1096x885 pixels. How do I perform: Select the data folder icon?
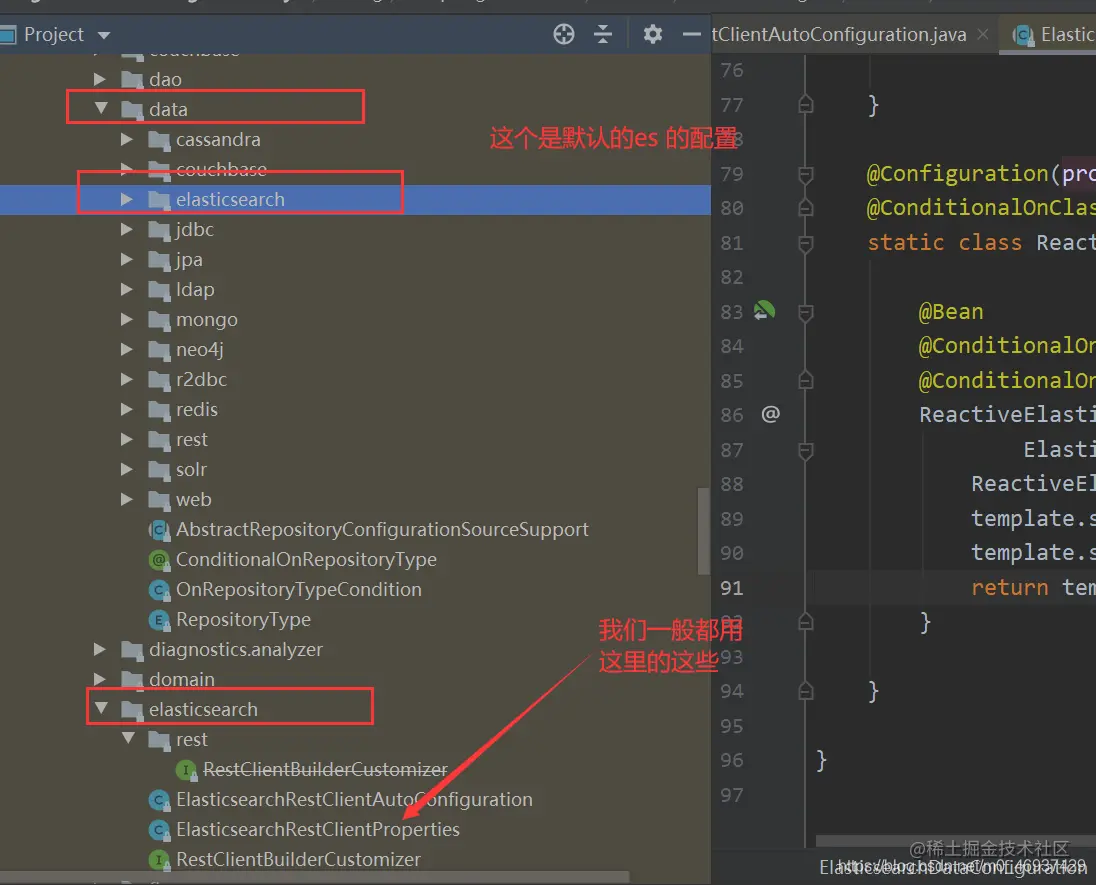coord(132,110)
